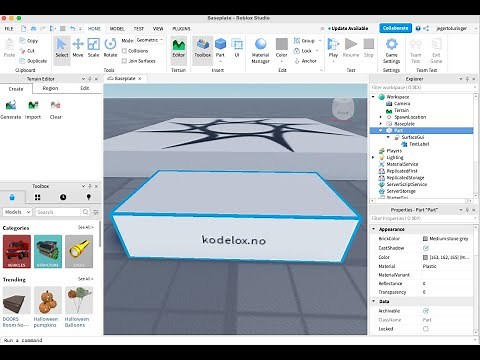Open Material Manager
Viewport: 480px width, 360px height.
coord(260,51)
